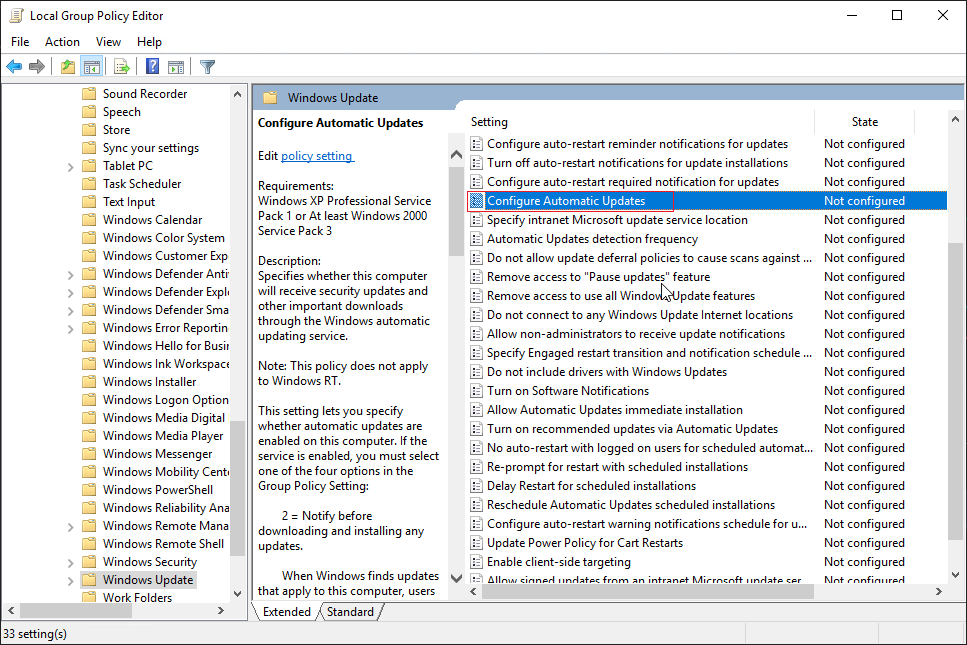Expand the Windows Defender Sma tree node
This screenshot has height=645, width=967.
(70, 310)
